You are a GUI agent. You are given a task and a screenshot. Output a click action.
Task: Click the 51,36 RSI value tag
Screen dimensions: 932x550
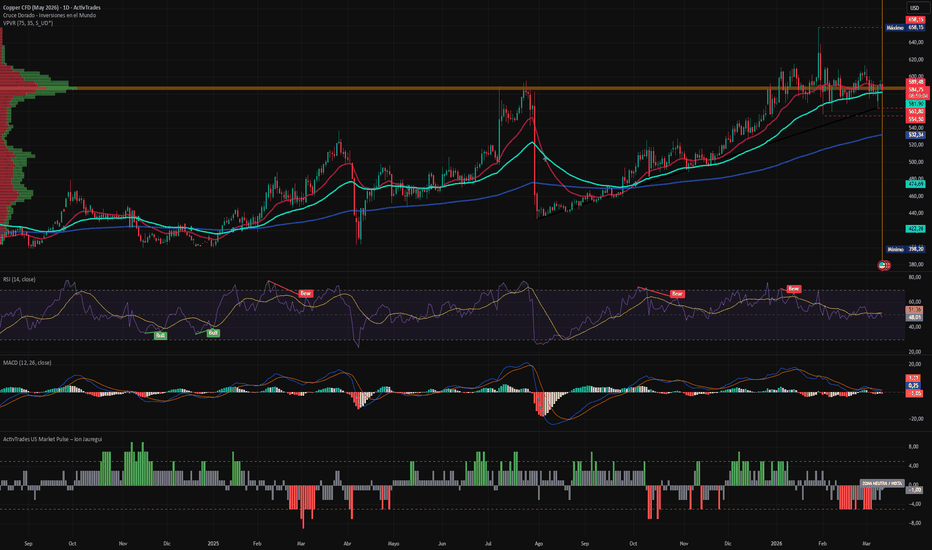[915, 310]
